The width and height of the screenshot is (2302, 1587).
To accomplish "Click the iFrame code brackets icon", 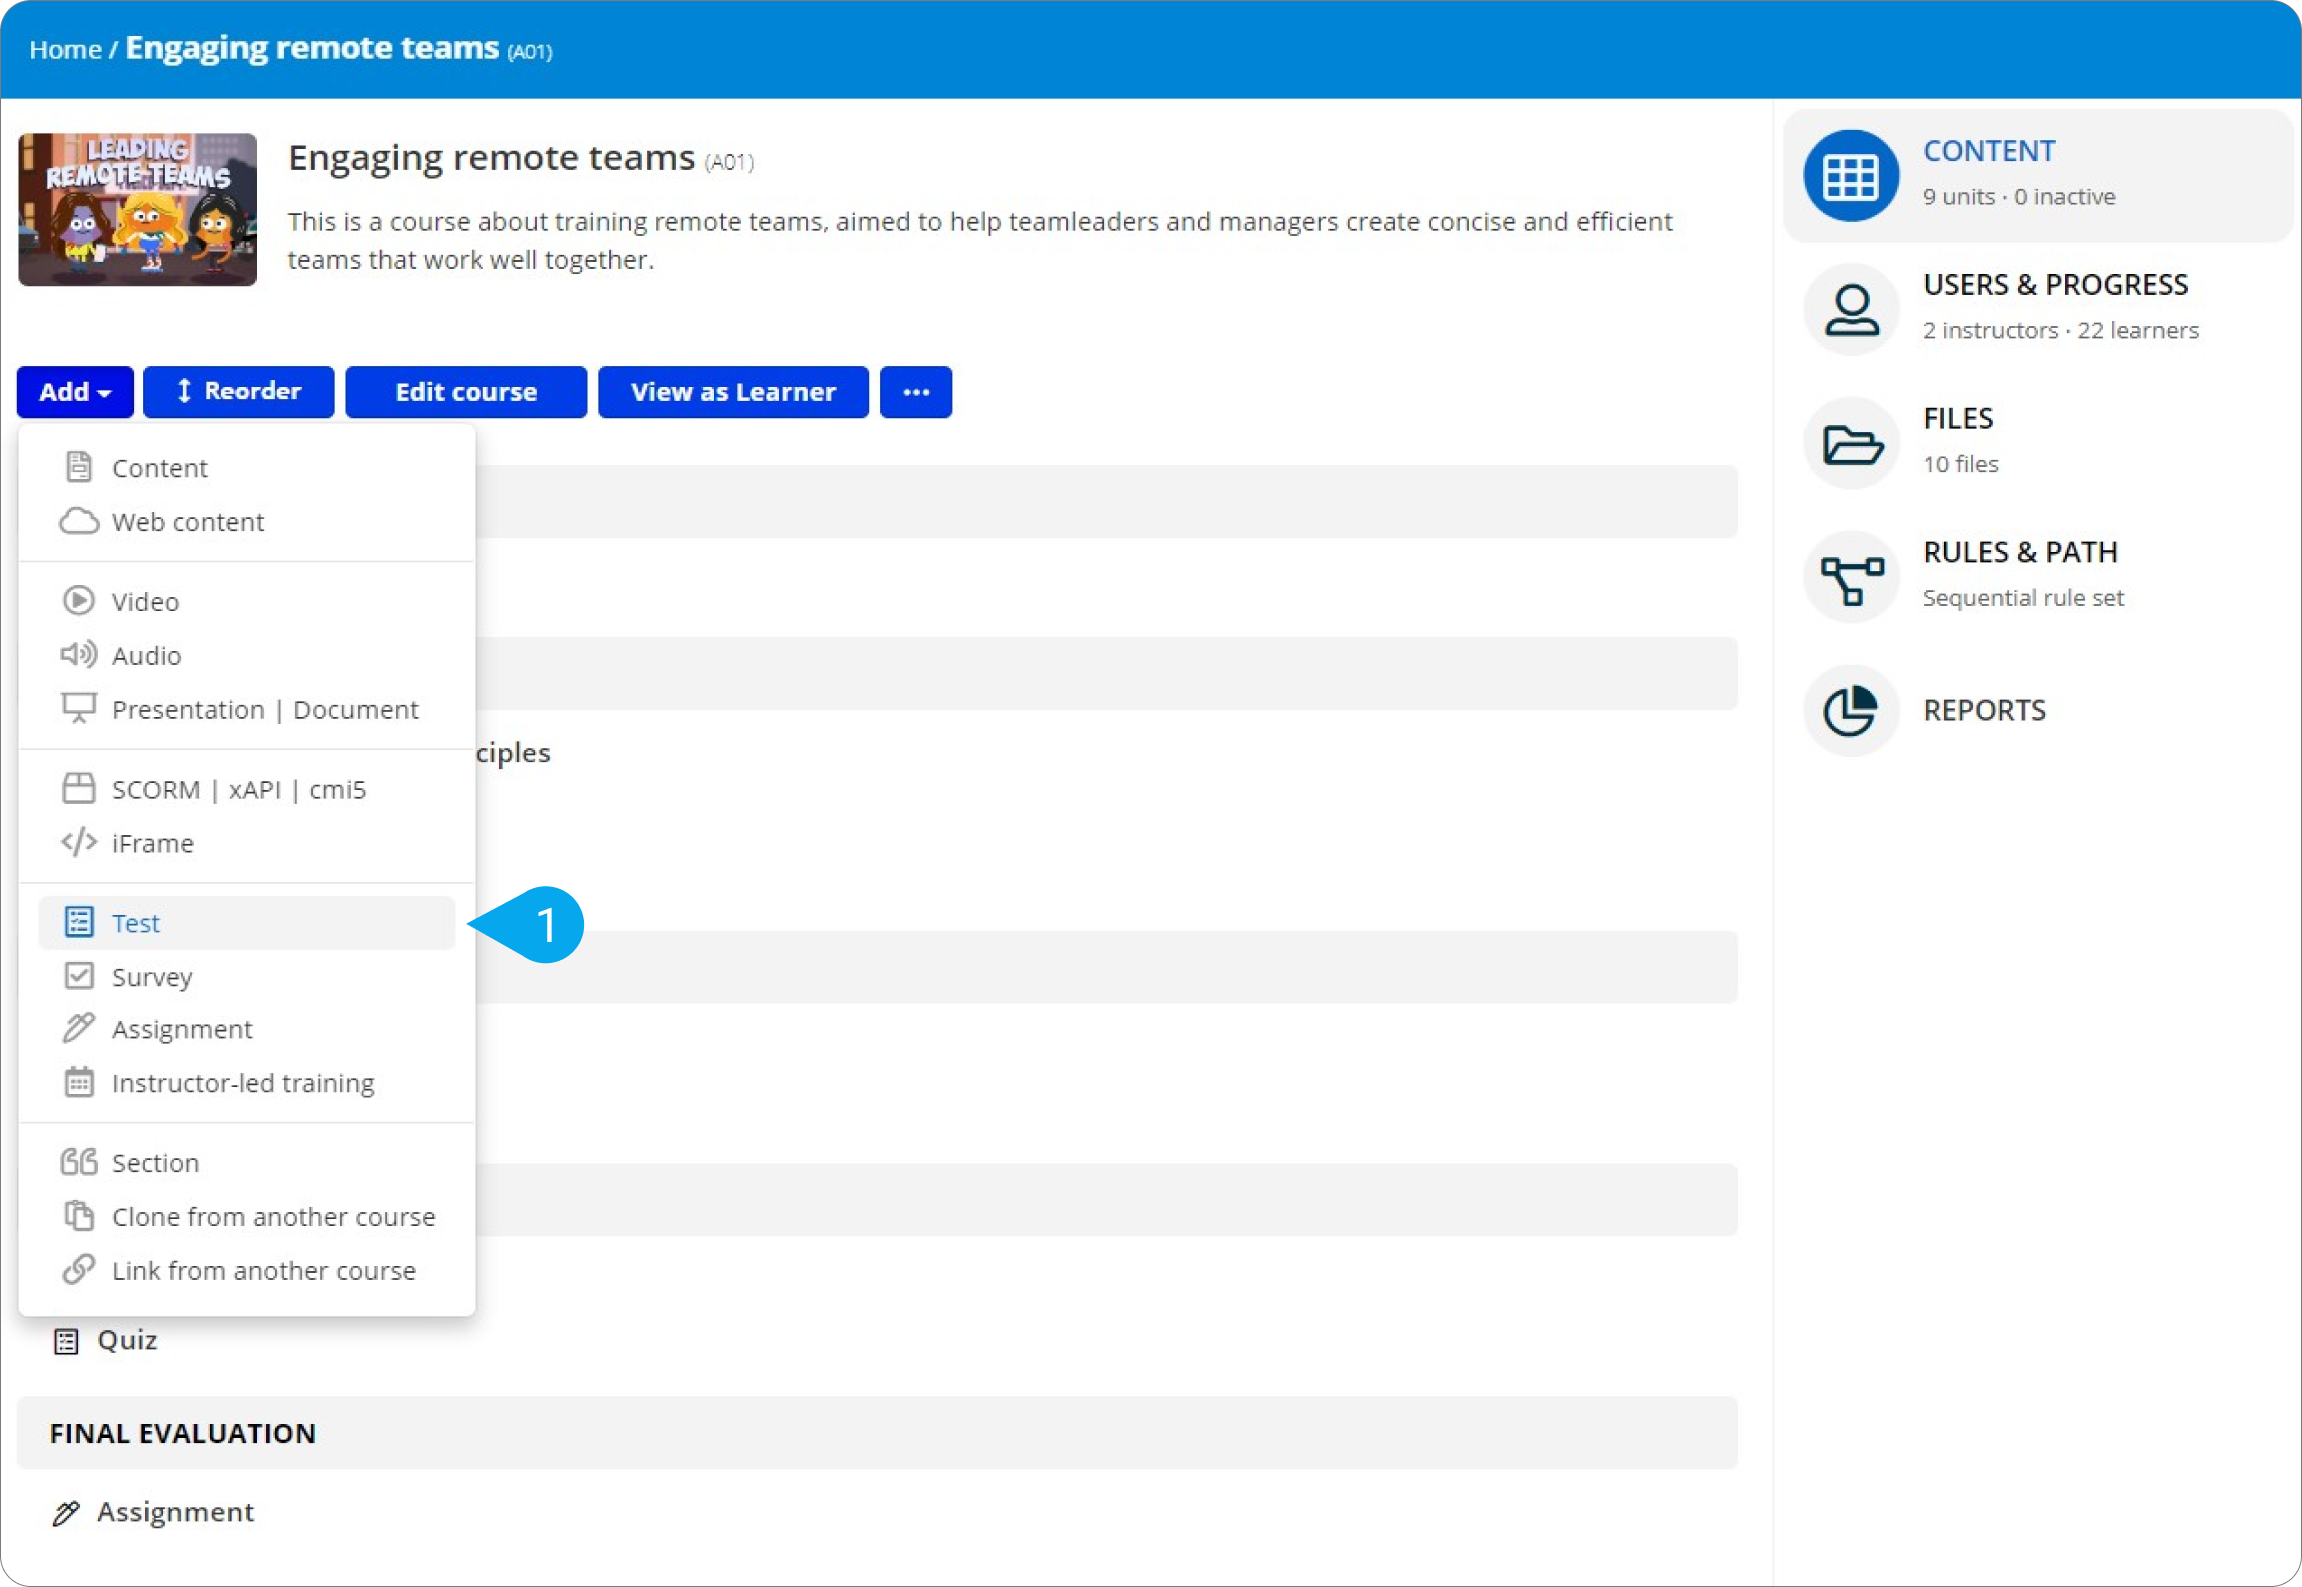I will click(78, 843).
